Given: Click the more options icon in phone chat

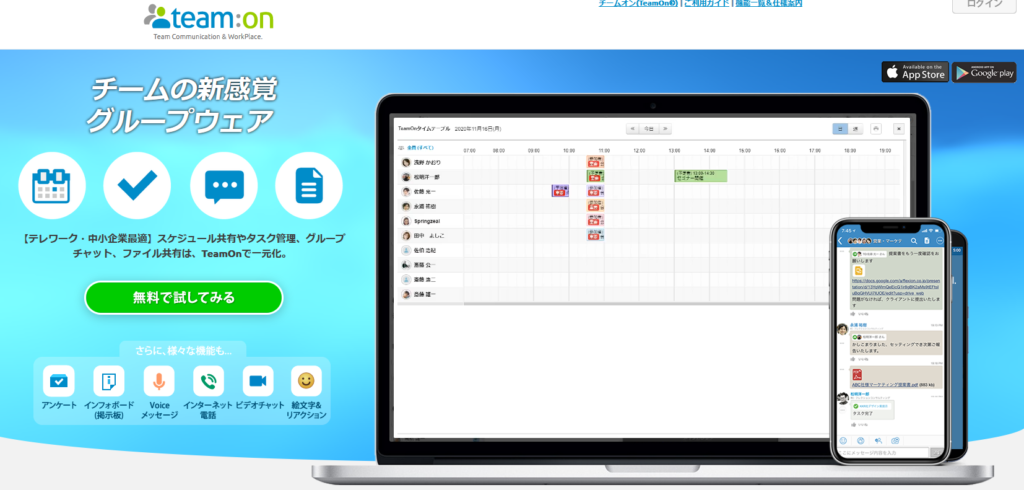Looking at the screenshot, I should tap(940, 241).
